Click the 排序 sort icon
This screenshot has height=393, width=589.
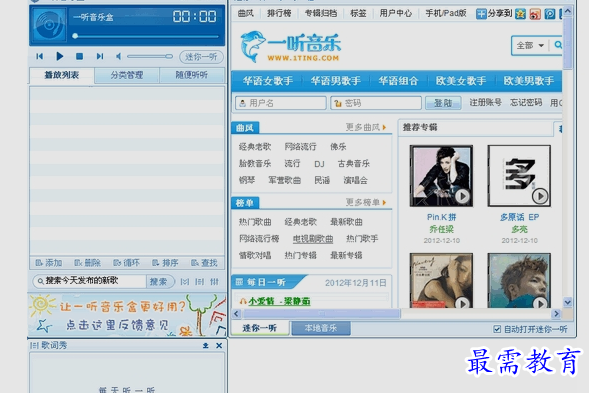(165, 263)
